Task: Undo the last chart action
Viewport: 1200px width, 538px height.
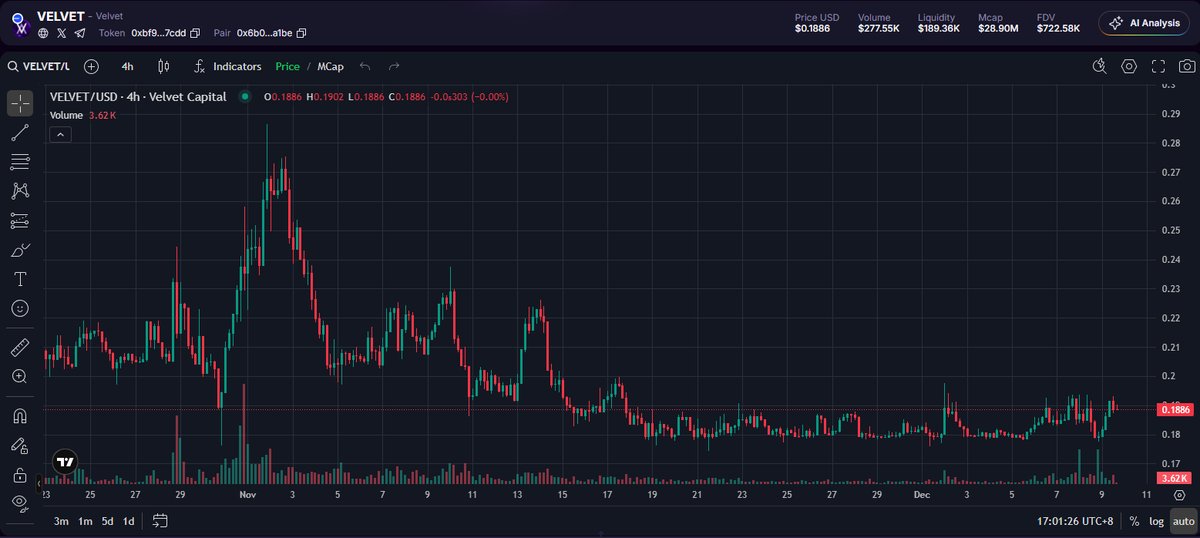Action: [x=365, y=66]
